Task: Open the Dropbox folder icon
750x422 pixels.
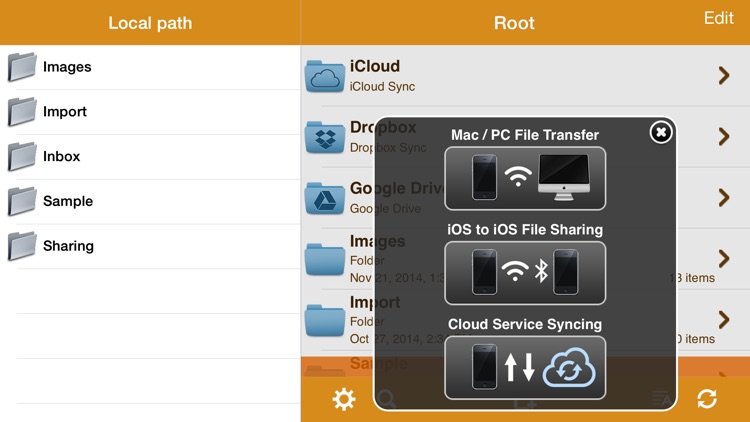Action: (325, 137)
